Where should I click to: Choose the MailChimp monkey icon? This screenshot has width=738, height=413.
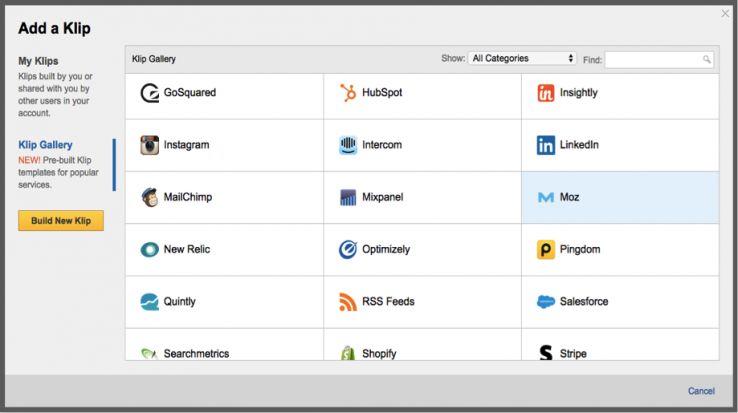(x=150, y=197)
